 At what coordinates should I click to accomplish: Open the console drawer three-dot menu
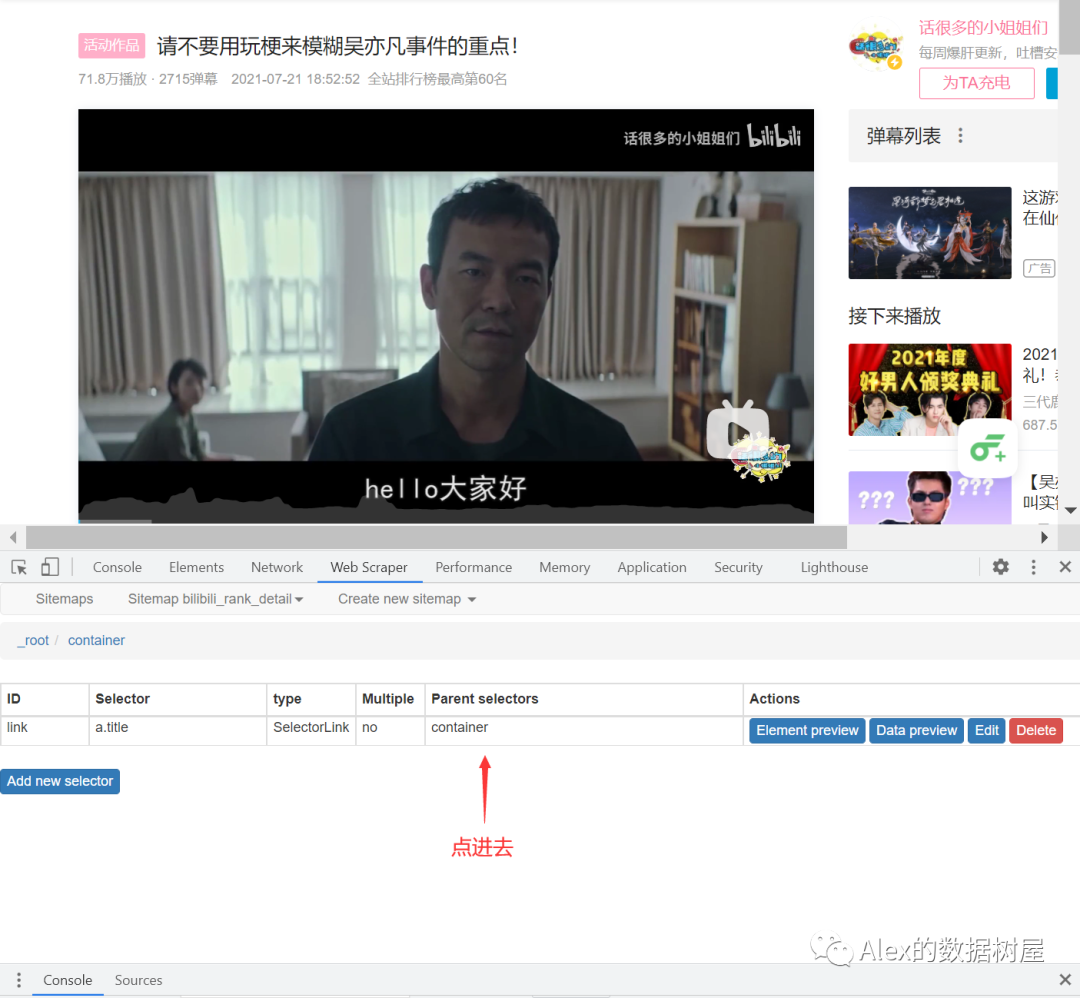pyautogui.click(x=17, y=980)
